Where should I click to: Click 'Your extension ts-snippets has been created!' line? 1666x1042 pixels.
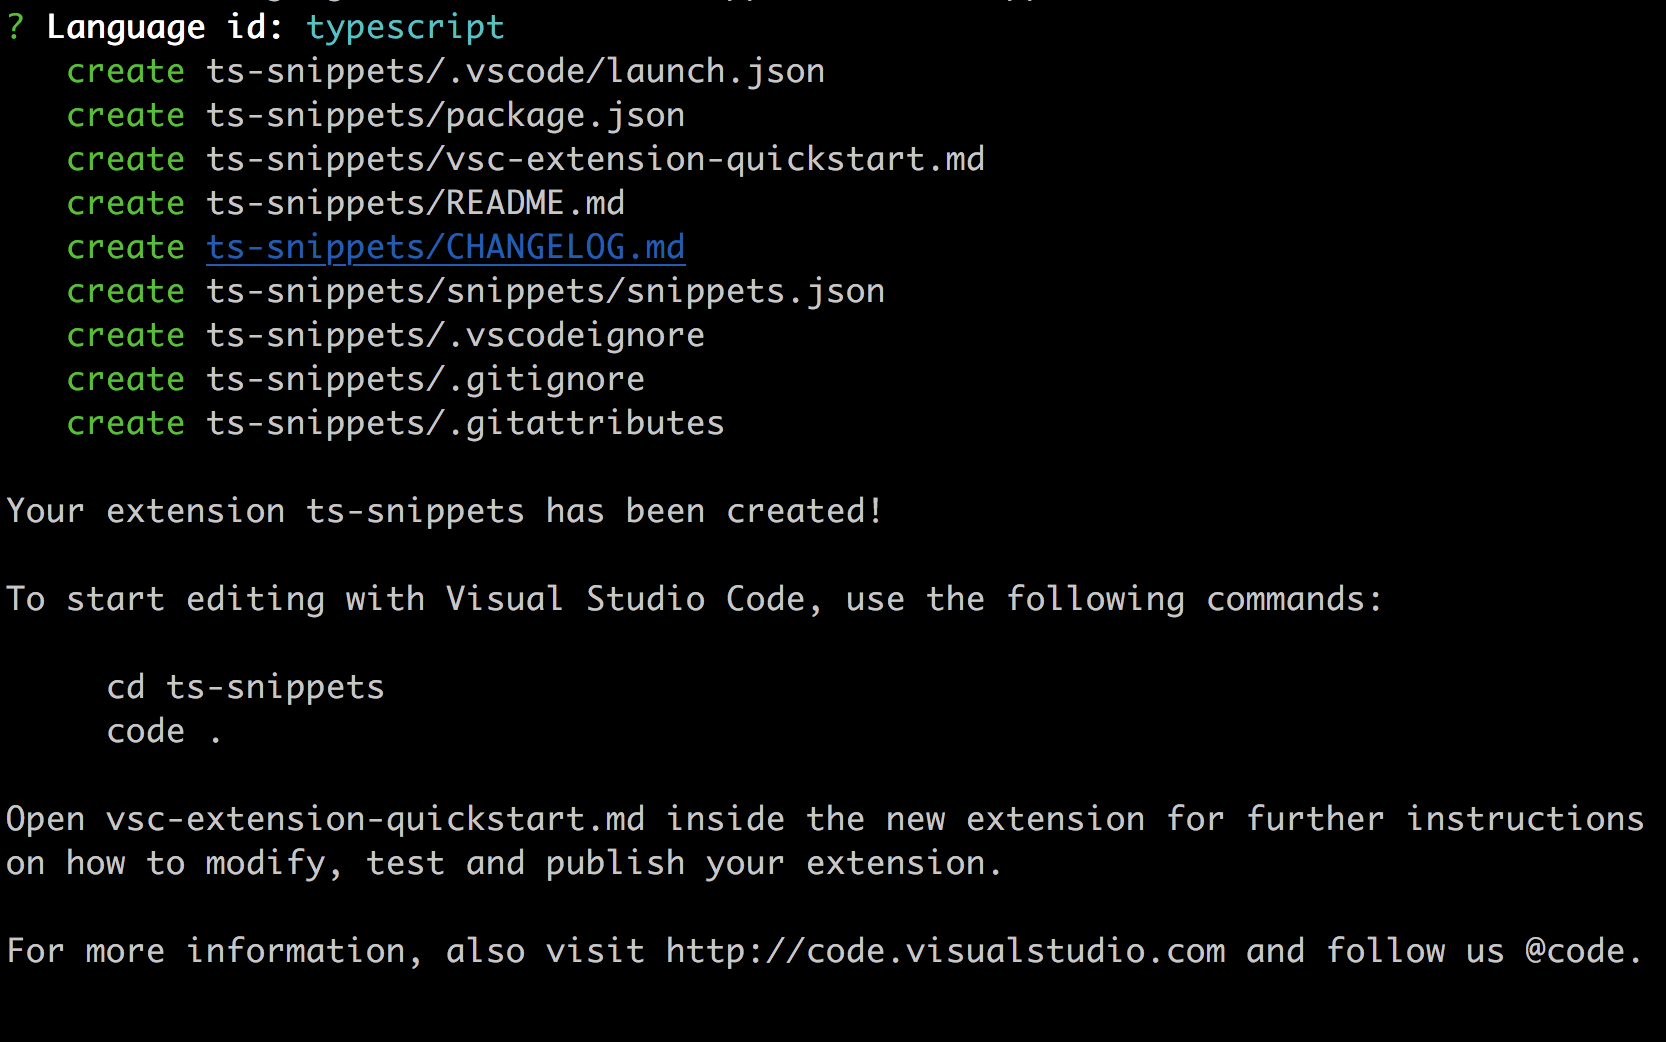point(445,511)
